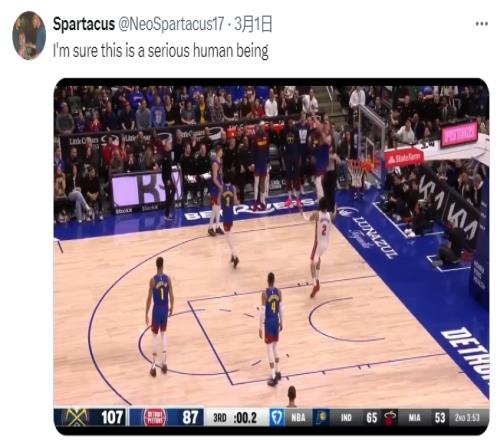This screenshot has width=500, height=440.
Task: Click the 3月1日 post date link
Action: (253, 24)
